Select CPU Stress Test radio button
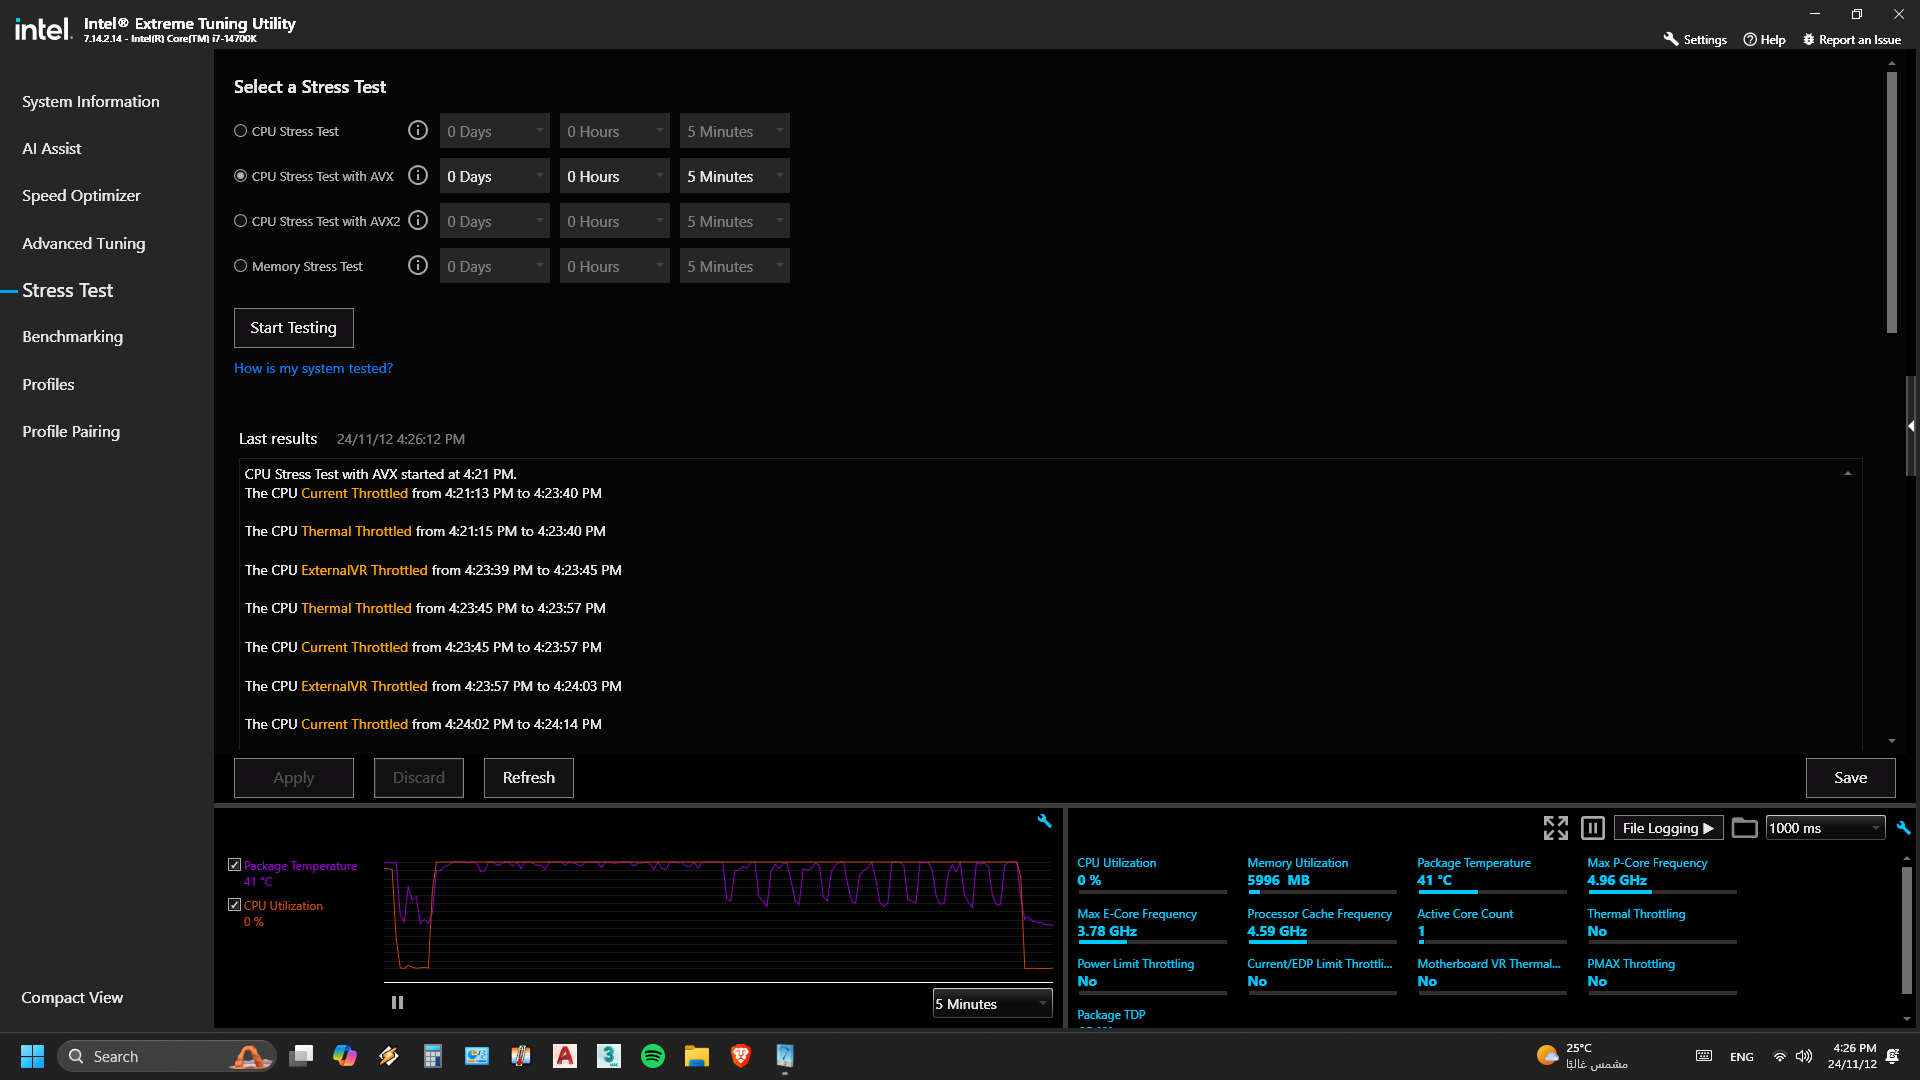 tap(240, 131)
